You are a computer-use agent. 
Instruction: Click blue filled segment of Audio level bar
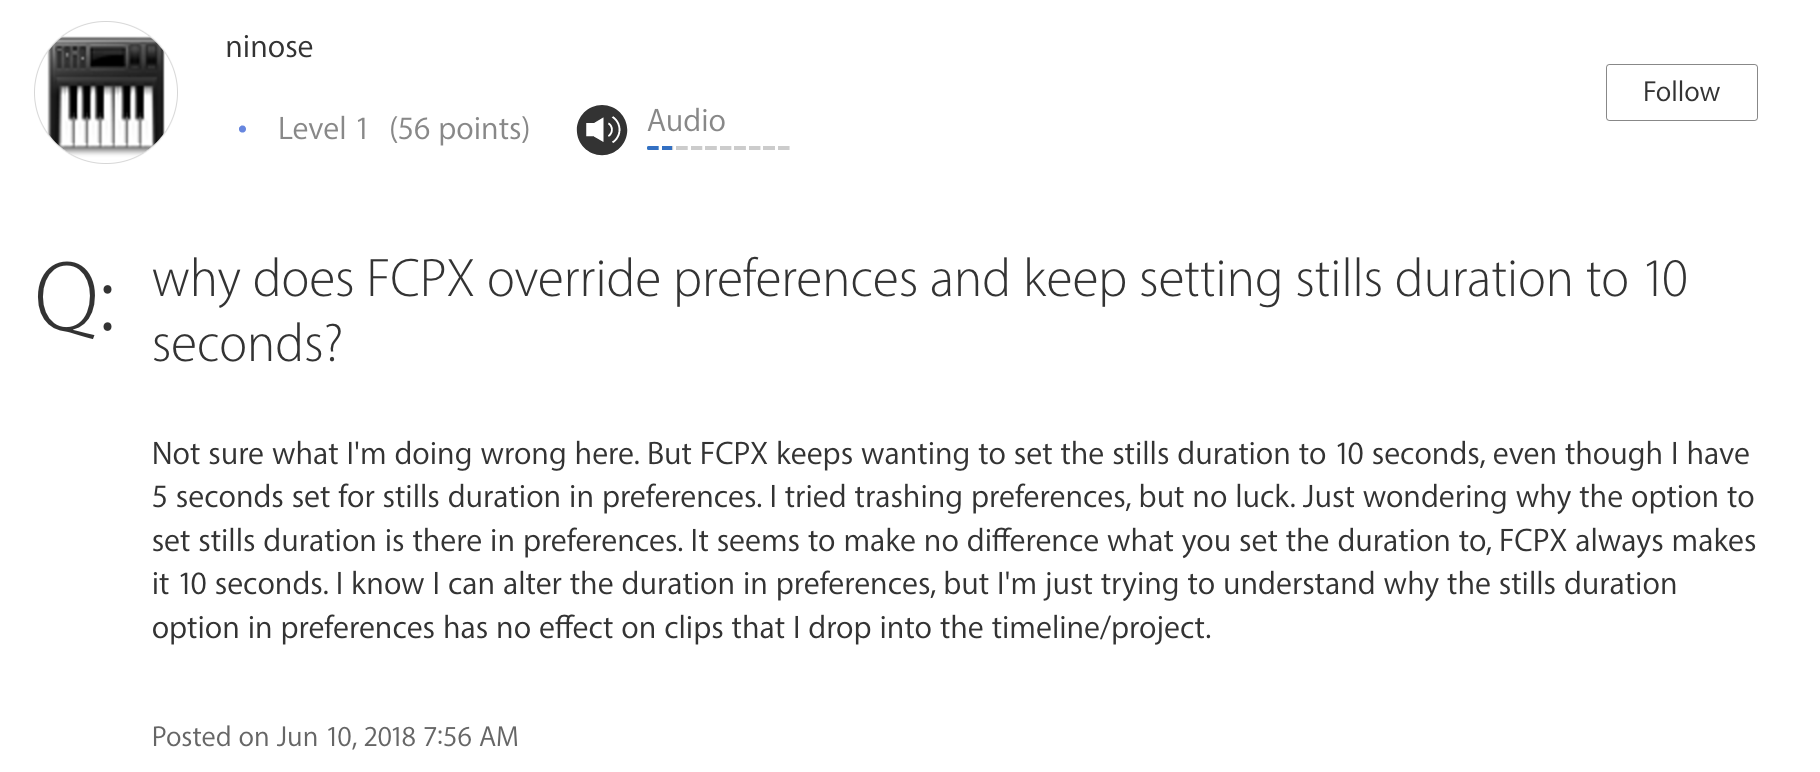click(x=659, y=148)
